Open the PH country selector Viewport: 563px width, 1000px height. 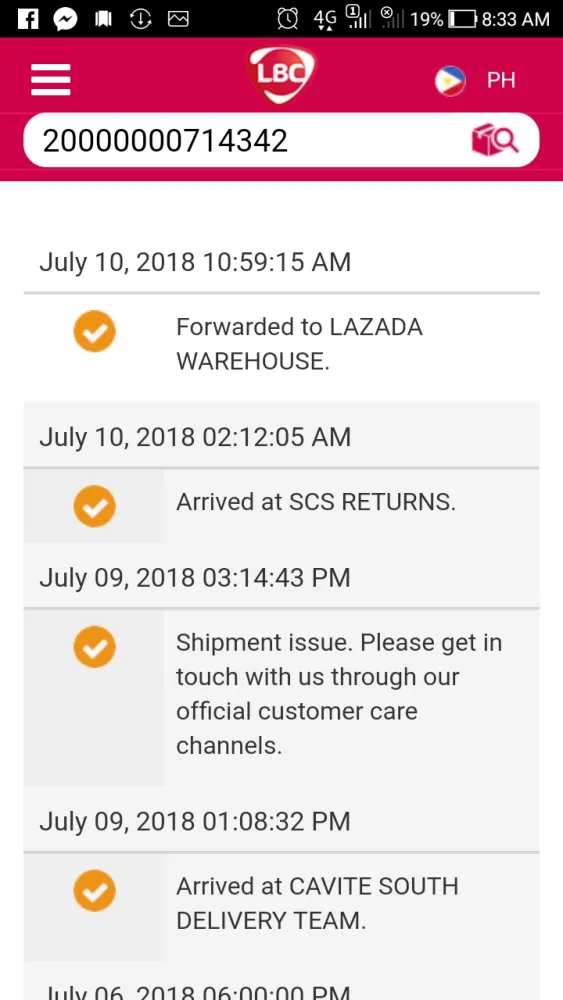click(501, 80)
